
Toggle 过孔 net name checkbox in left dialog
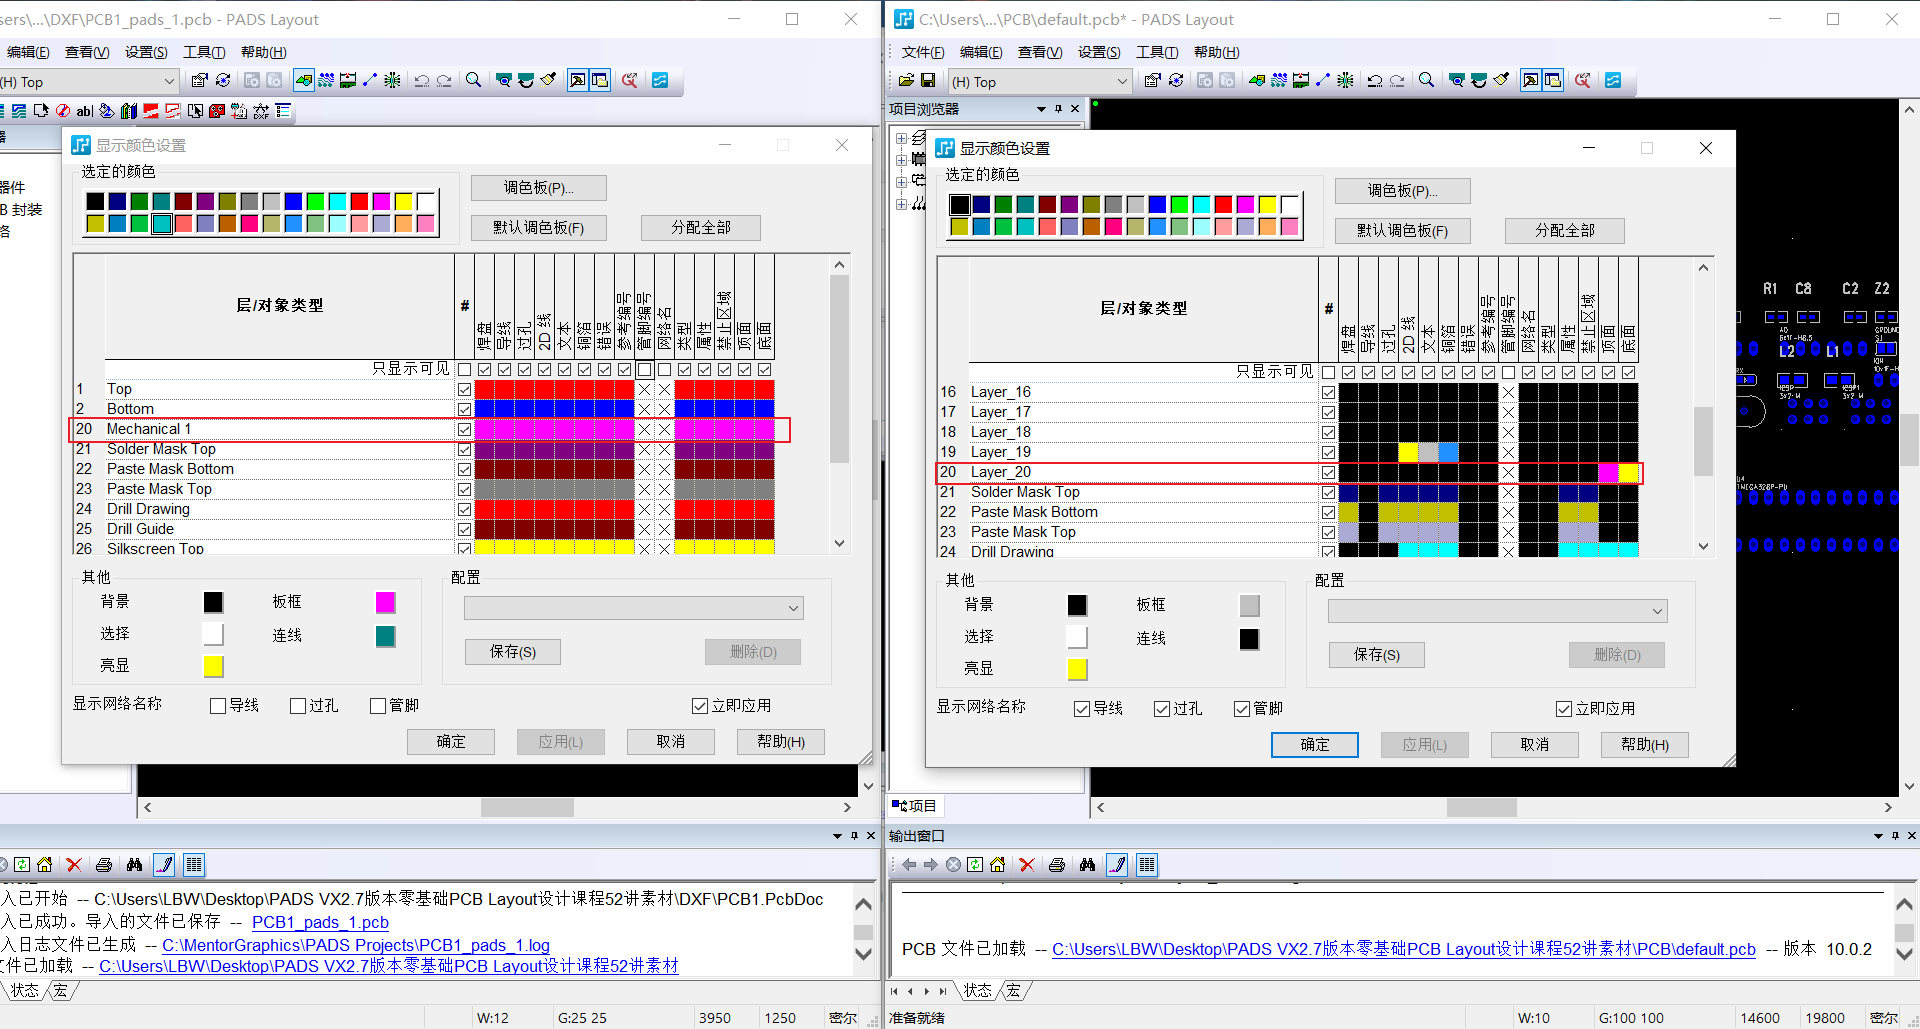coord(297,706)
